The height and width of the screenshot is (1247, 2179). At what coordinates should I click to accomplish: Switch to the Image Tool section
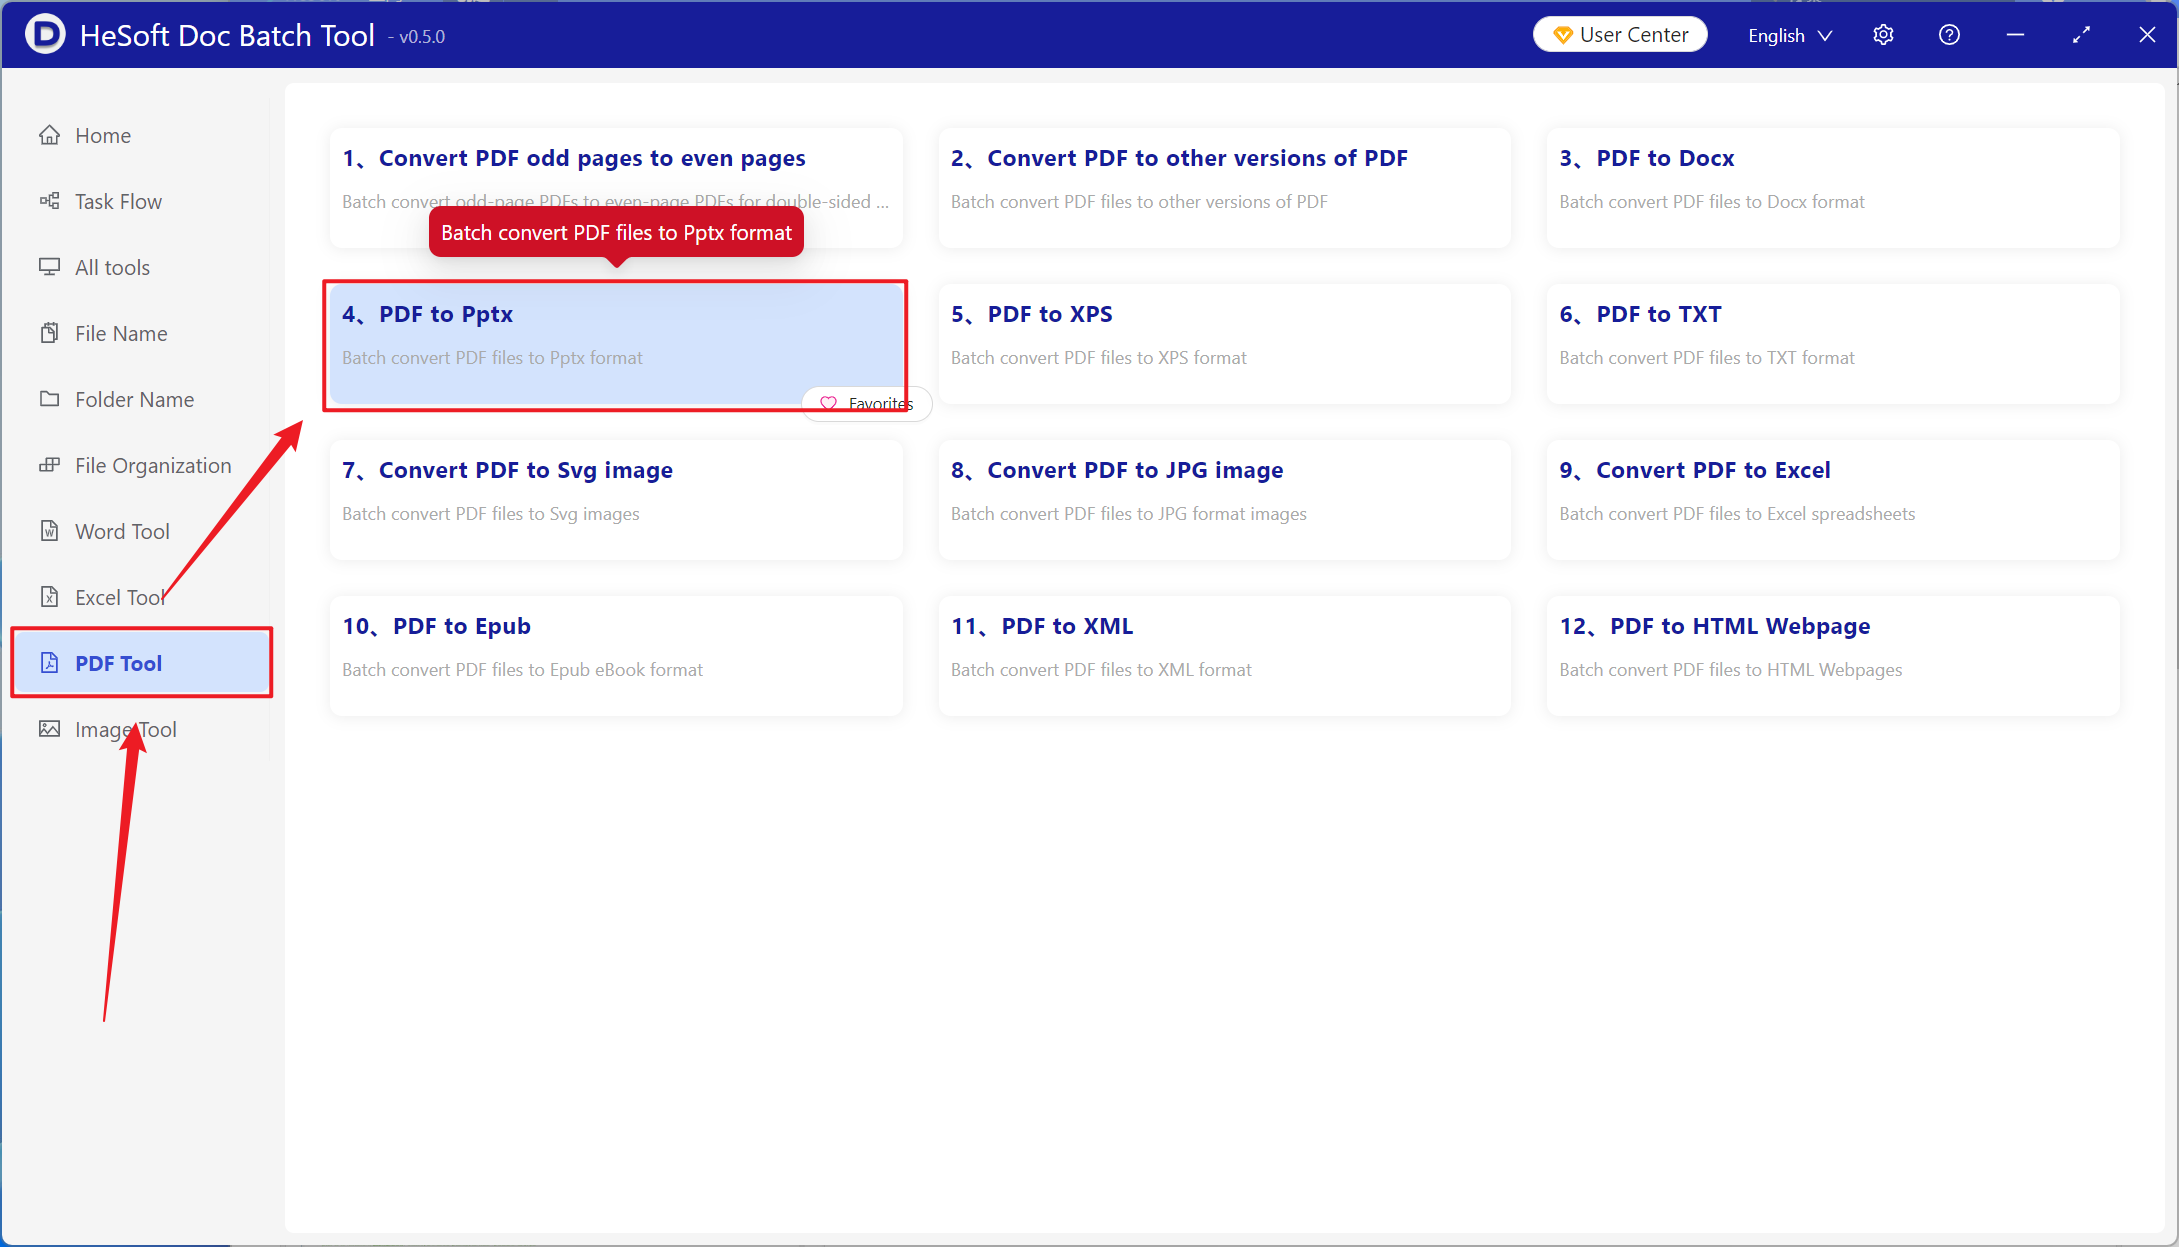click(x=140, y=729)
